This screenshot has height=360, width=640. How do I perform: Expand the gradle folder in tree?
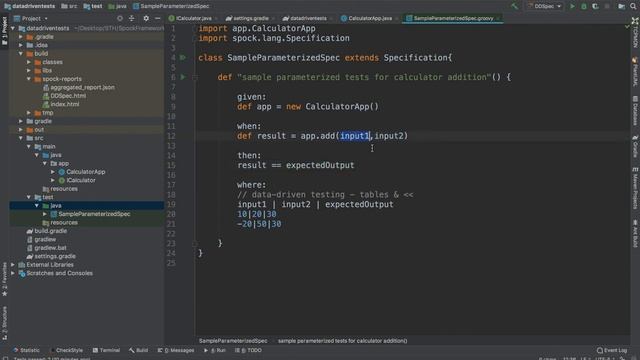tap(20, 121)
